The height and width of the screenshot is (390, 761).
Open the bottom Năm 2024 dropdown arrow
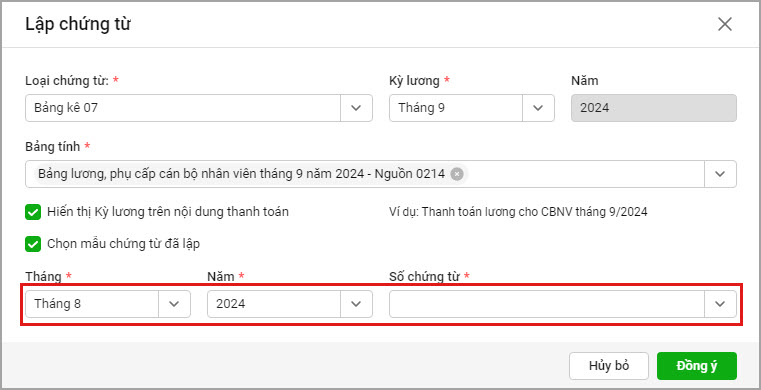[x=356, y=304]
